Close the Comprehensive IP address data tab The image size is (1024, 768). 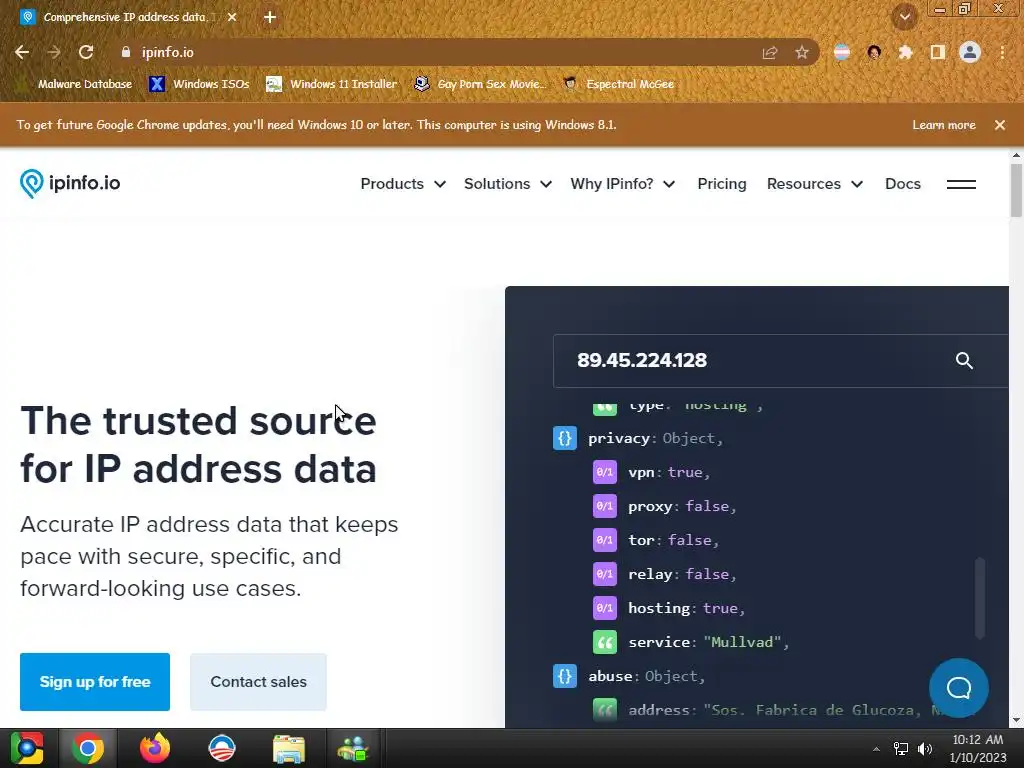click(x=232, y=17)
